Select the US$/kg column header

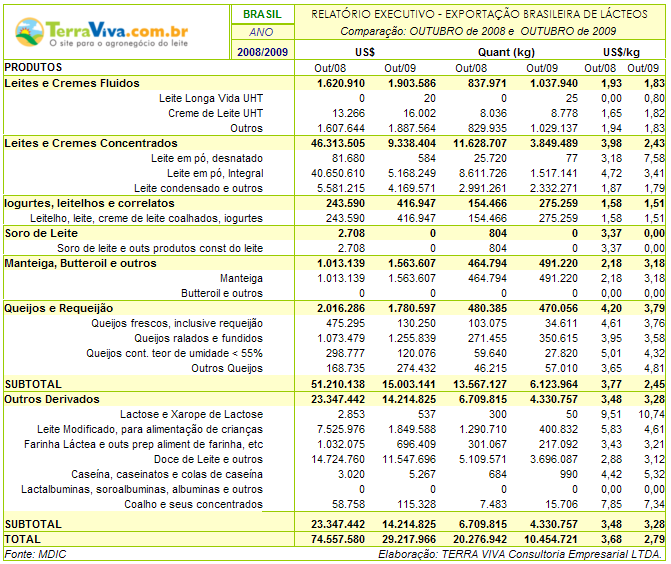coord(621,52)
